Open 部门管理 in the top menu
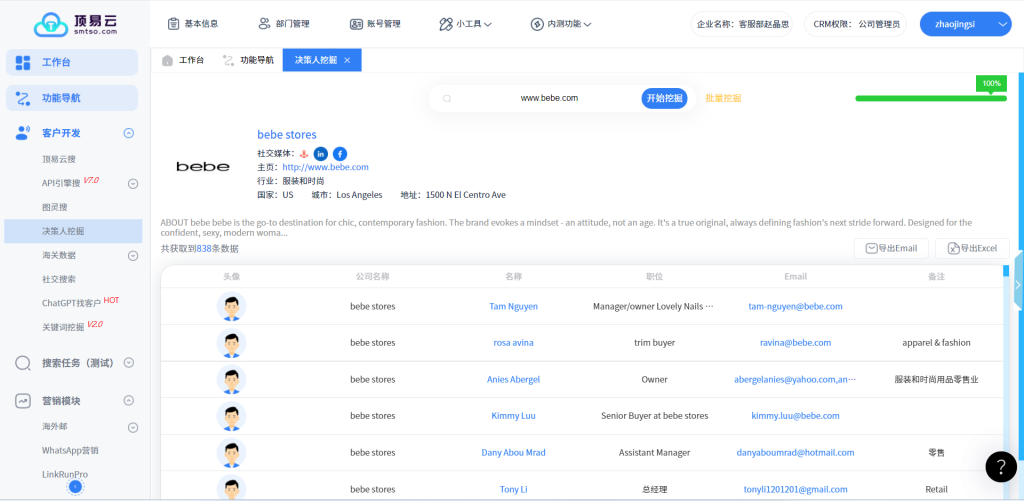 pos(284,24)
